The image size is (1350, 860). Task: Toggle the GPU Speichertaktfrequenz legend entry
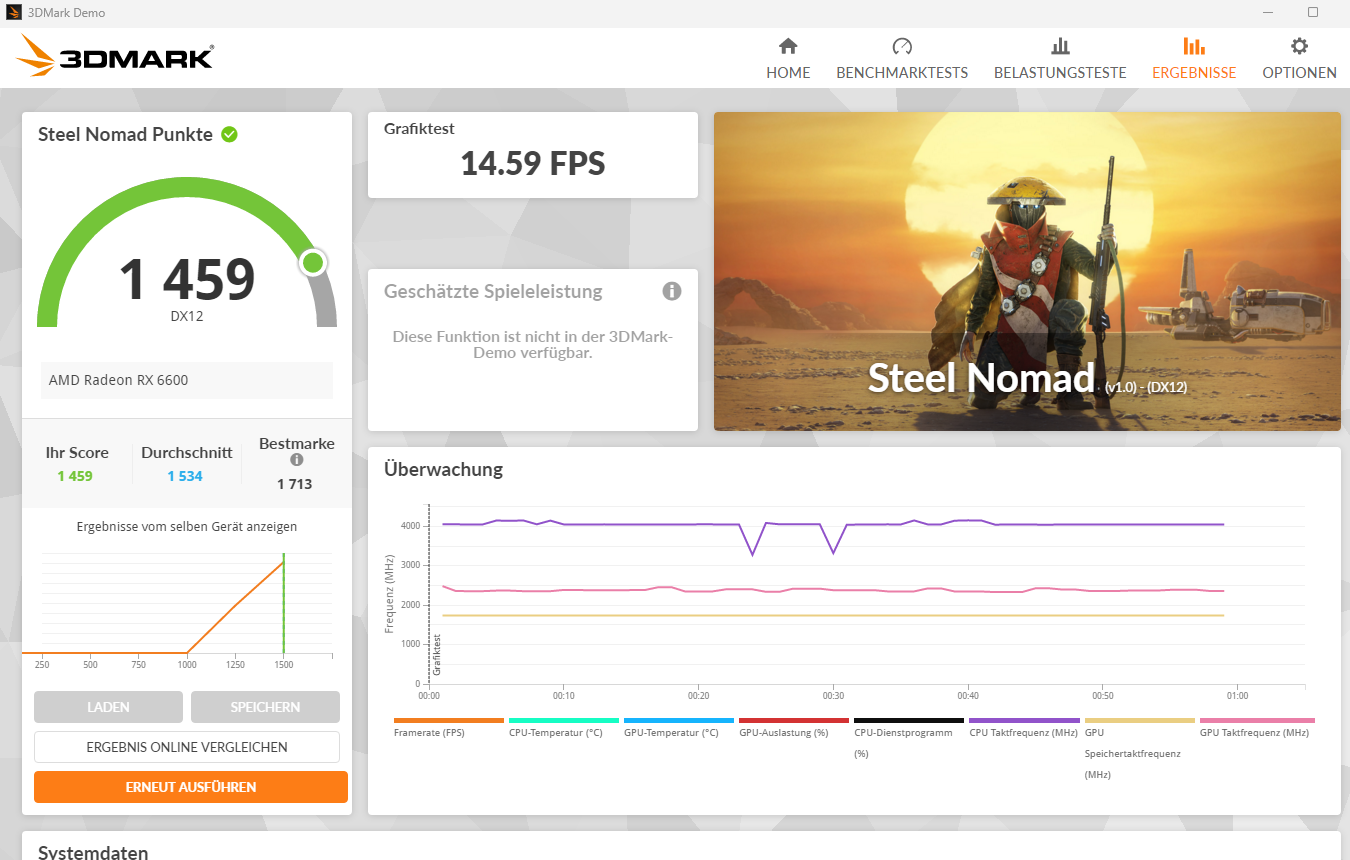tap(1139, 748)
